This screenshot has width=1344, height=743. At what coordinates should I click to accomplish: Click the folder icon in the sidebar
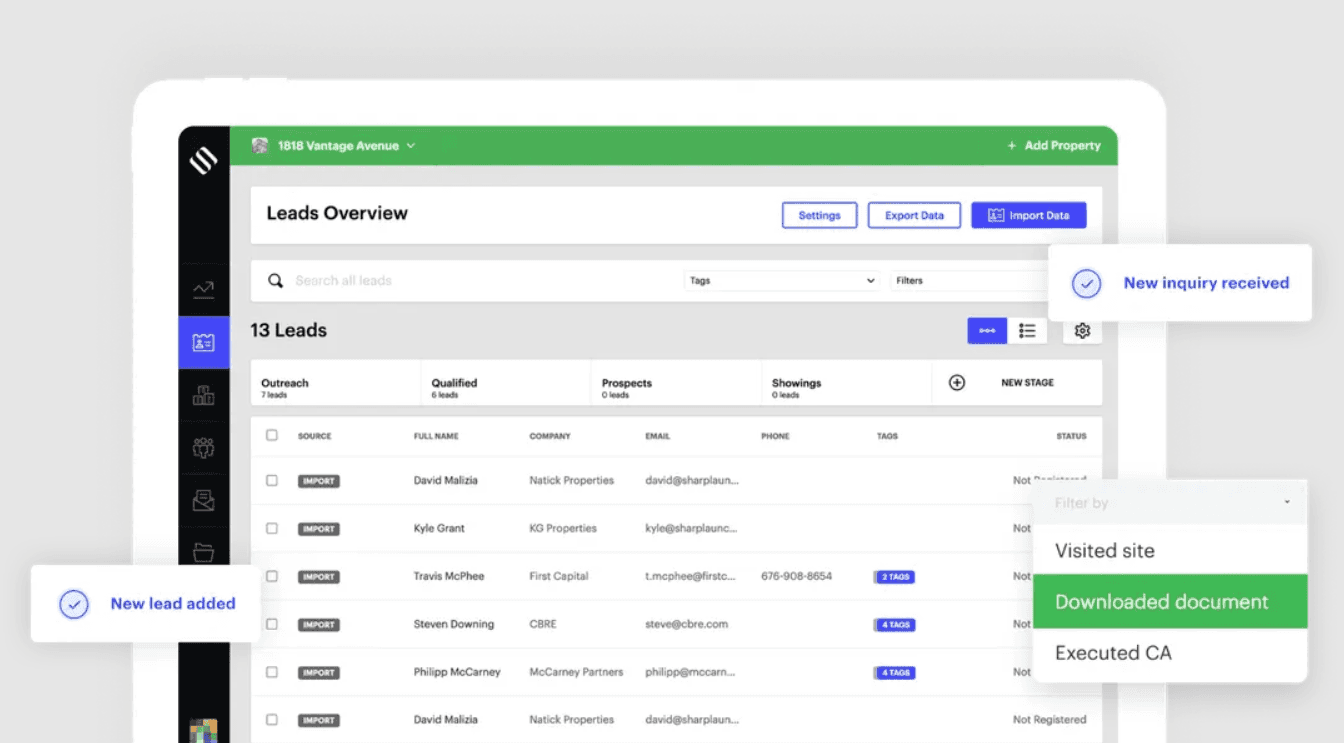pos(204,551)
